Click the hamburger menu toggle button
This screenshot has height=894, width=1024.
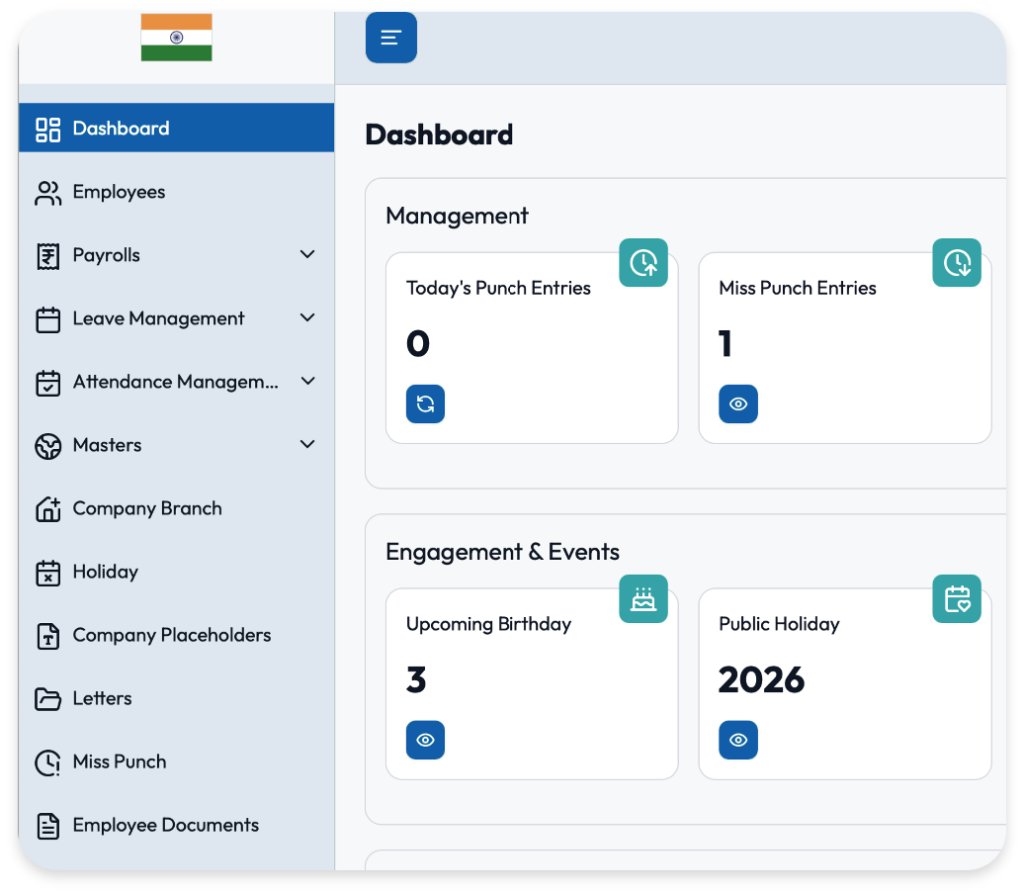tap(391, 38)
